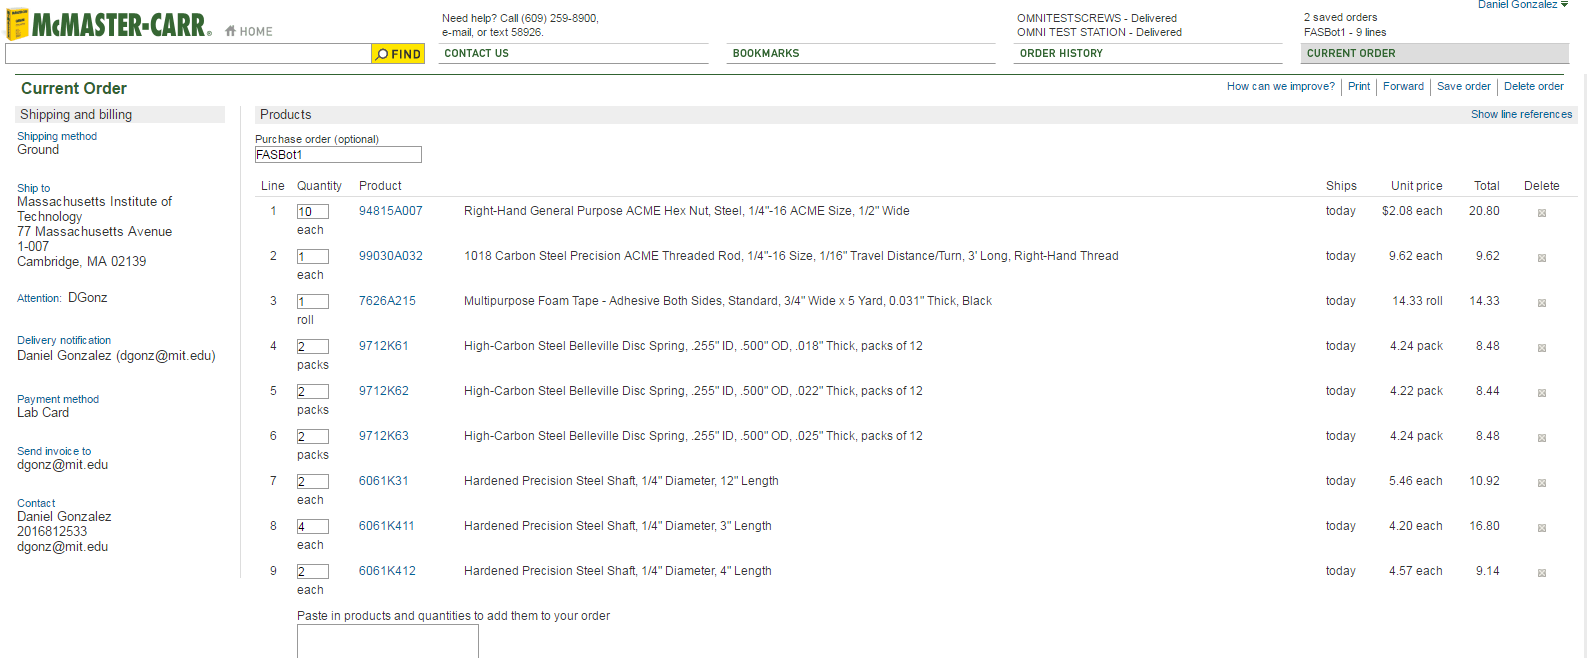Screen dimensions: 1587x658
Task: Click 'How can we improve?' link
Action: [x=1281, y=86]
